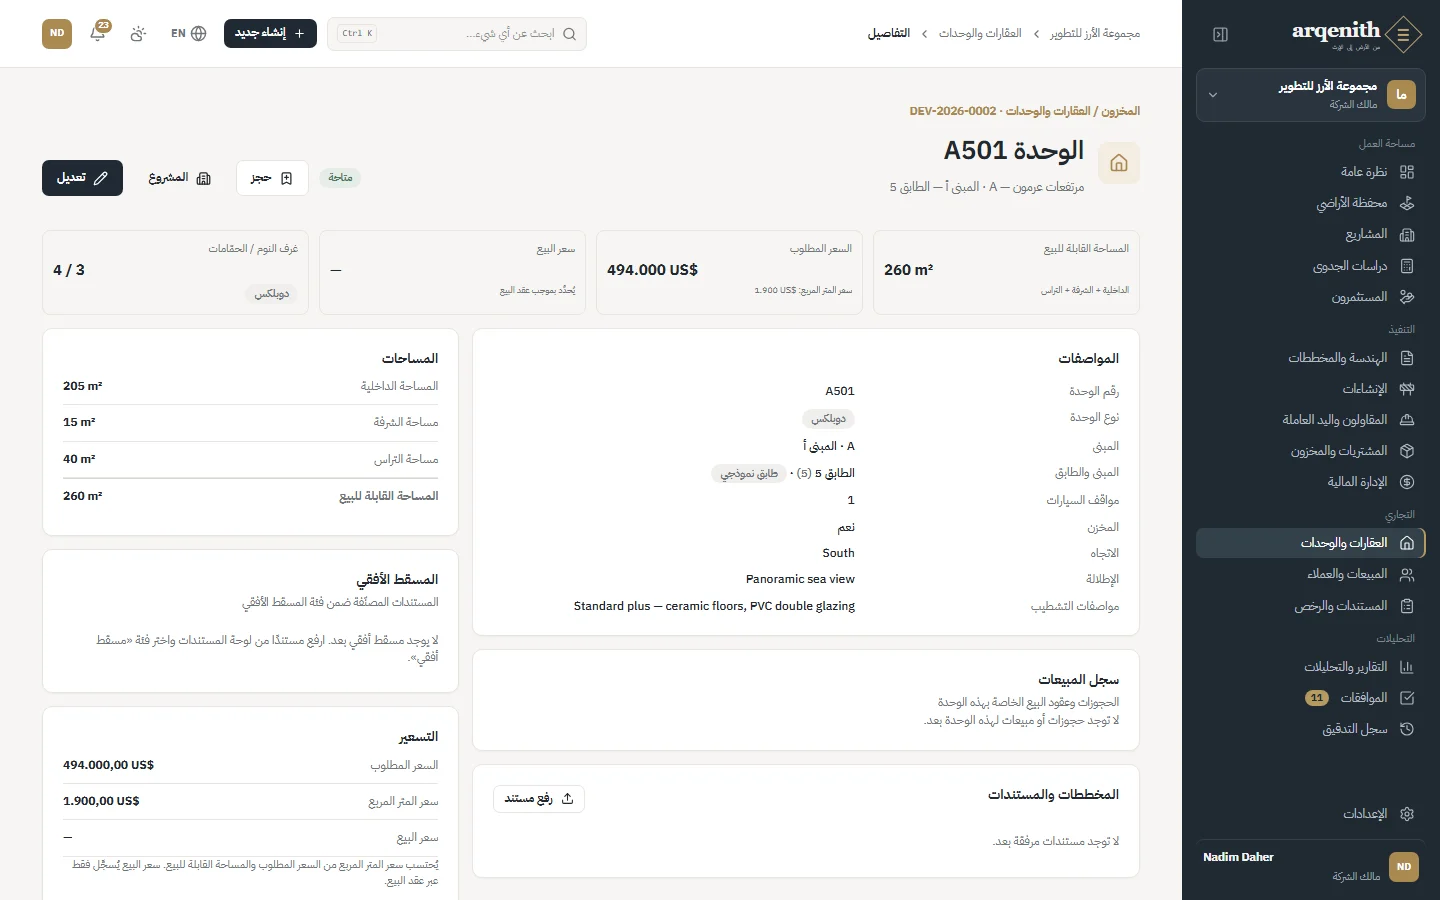Image resolution: width=1440 pixels, height=900 pixels.
Task: Click the سجل التدقيق history icon
Action: point(1407,729)
